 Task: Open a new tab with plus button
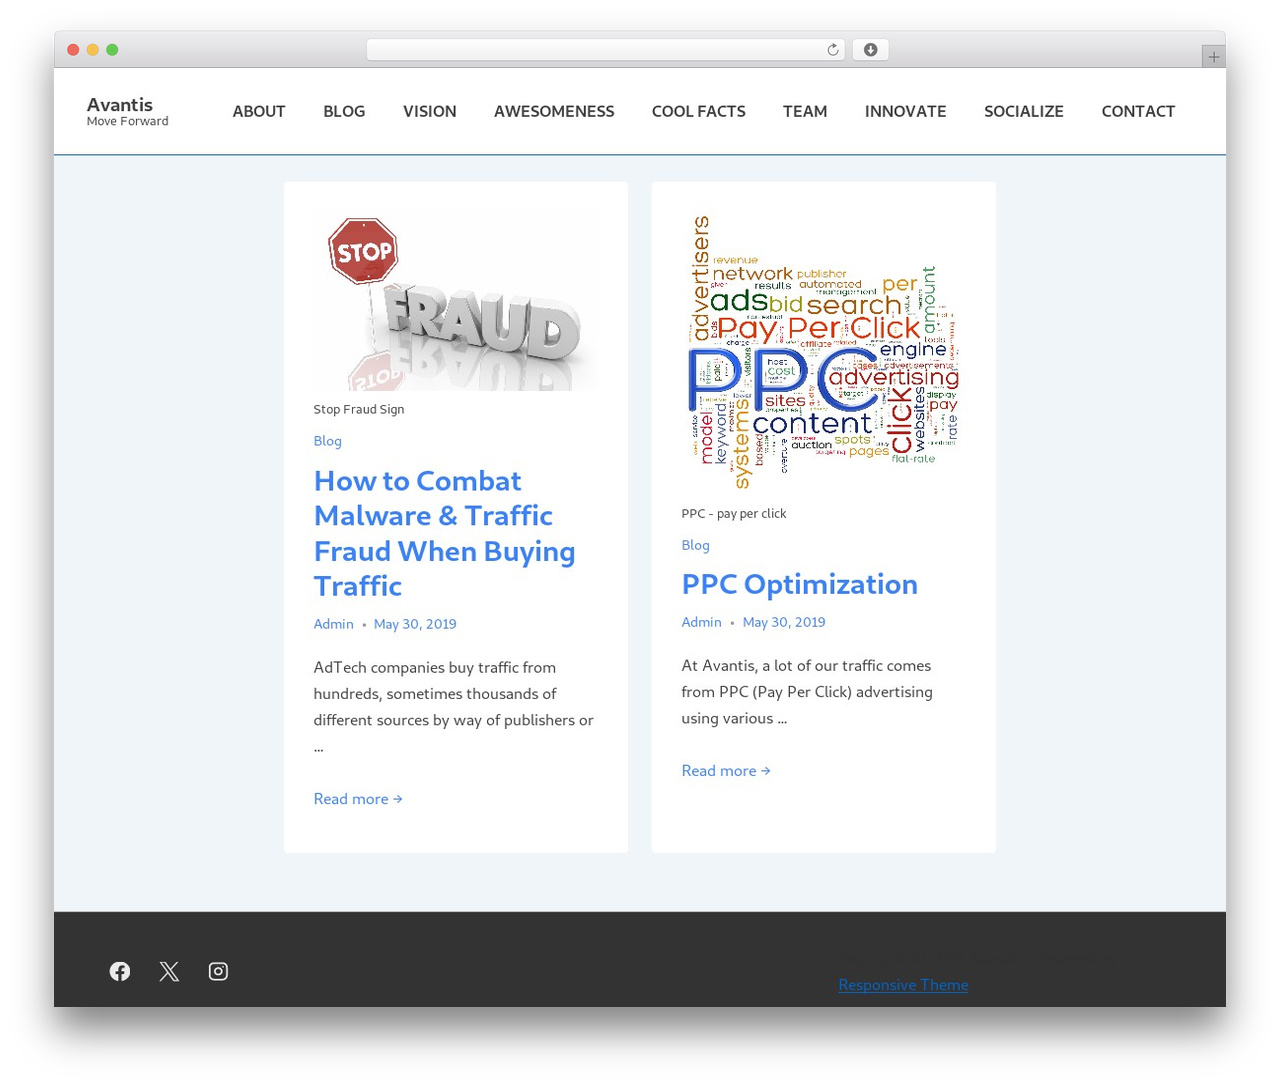pos(1213,57)
